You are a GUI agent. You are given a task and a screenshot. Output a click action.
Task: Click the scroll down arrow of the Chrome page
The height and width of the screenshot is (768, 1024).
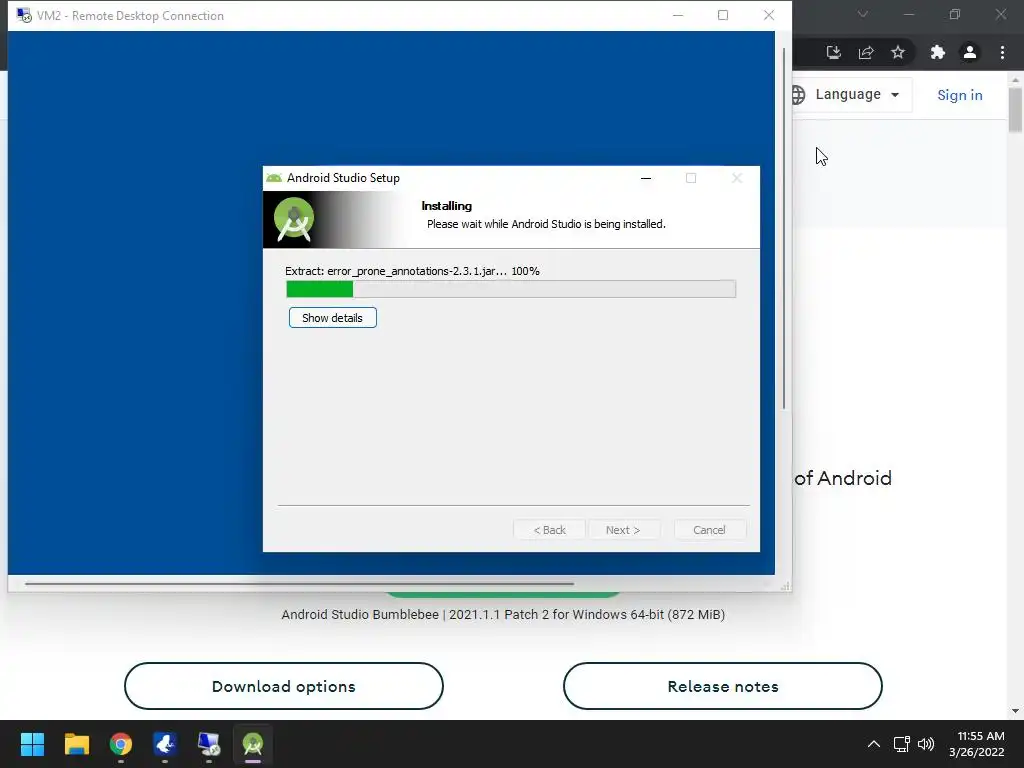1015,711
